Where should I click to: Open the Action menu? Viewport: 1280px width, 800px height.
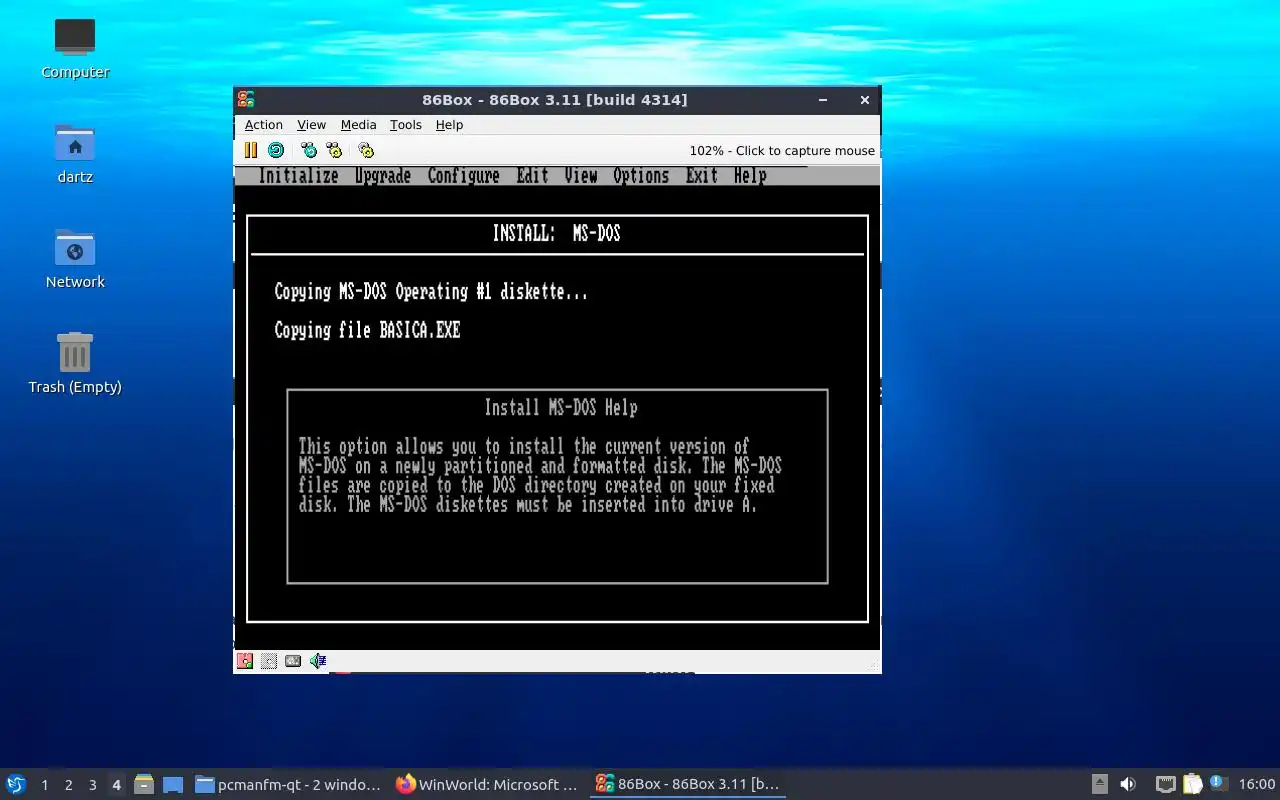point(264,125)
